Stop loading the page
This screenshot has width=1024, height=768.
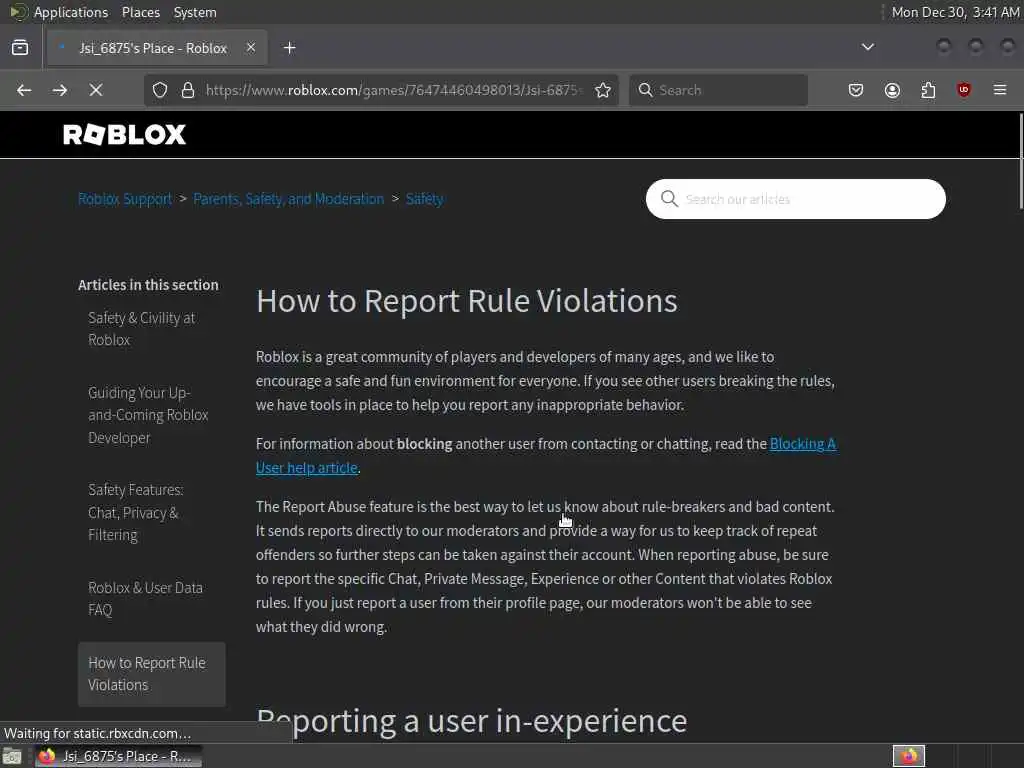pyautogui.click(x=96, y=90)
